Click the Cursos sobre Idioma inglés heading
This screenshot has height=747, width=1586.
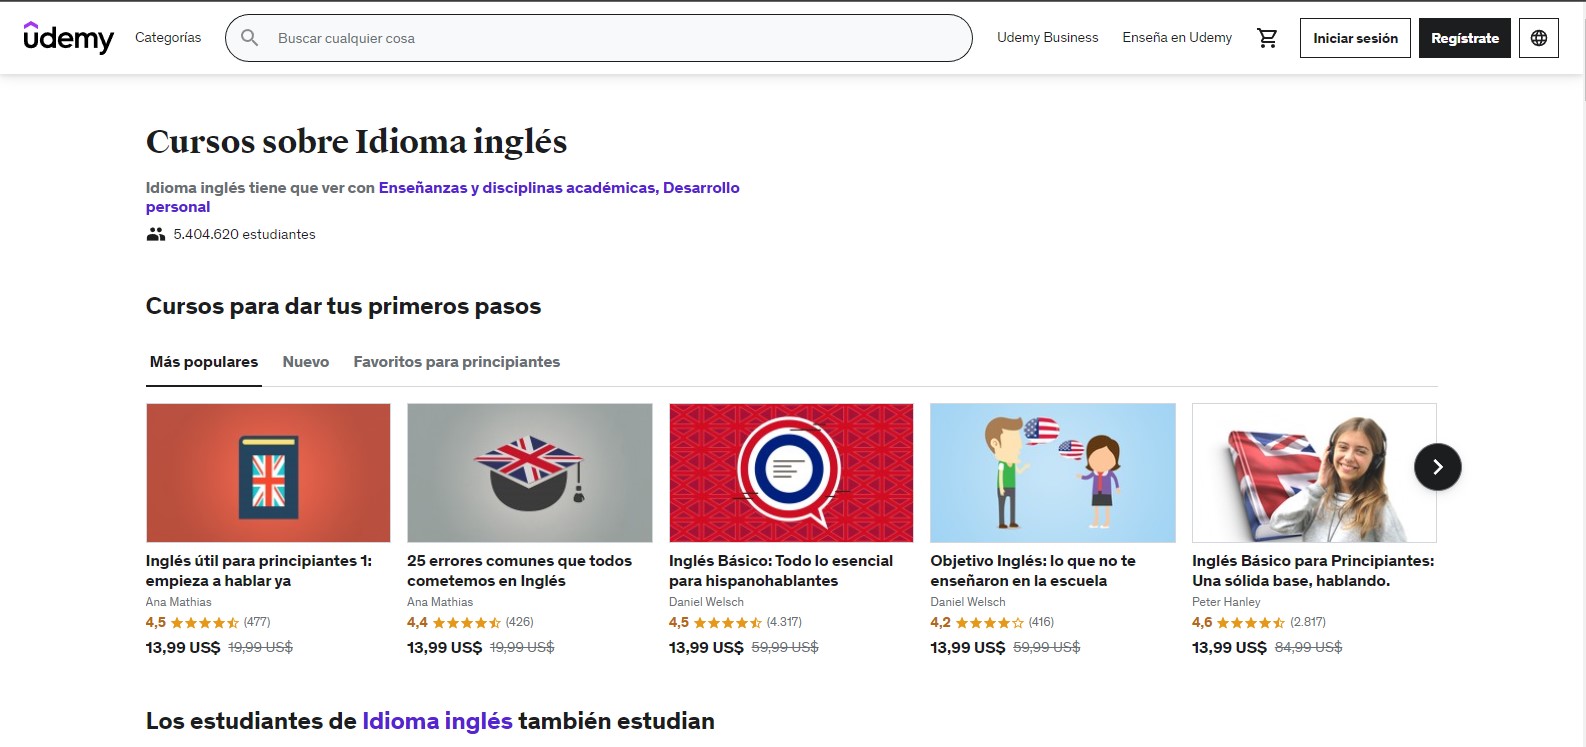356,142
